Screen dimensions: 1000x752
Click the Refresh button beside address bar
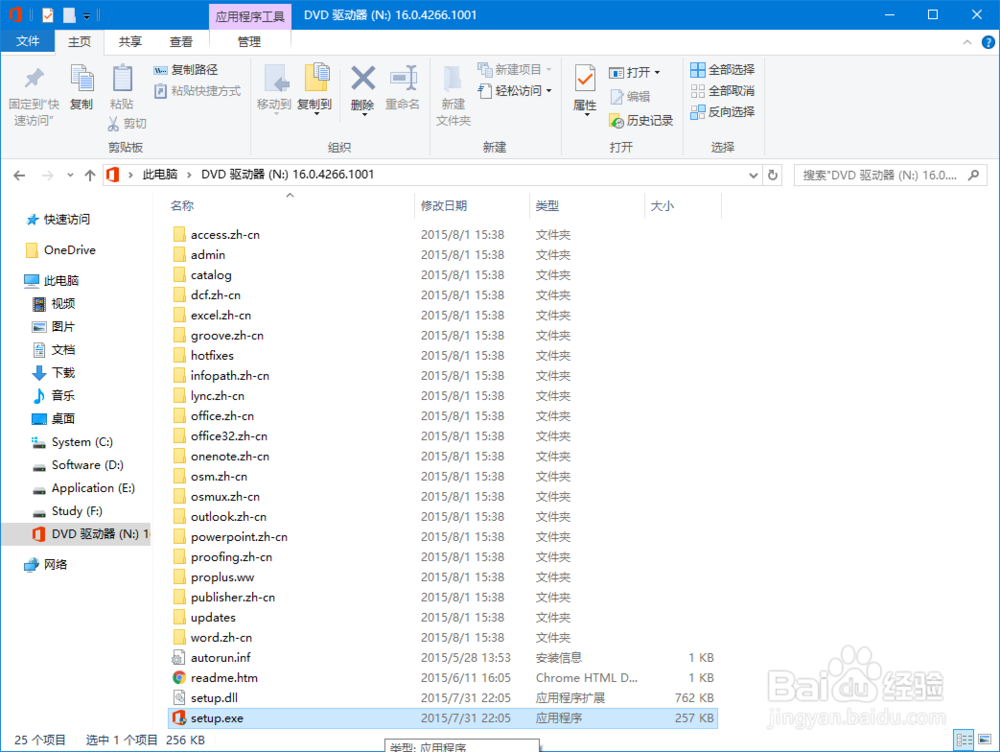point(773,175)
